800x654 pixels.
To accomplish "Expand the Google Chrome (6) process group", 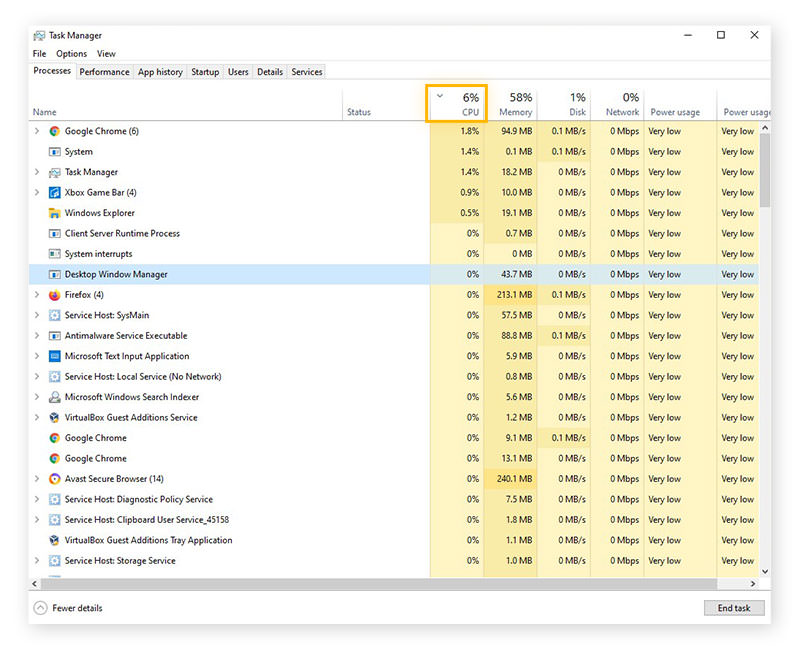I will pos(37,131).
